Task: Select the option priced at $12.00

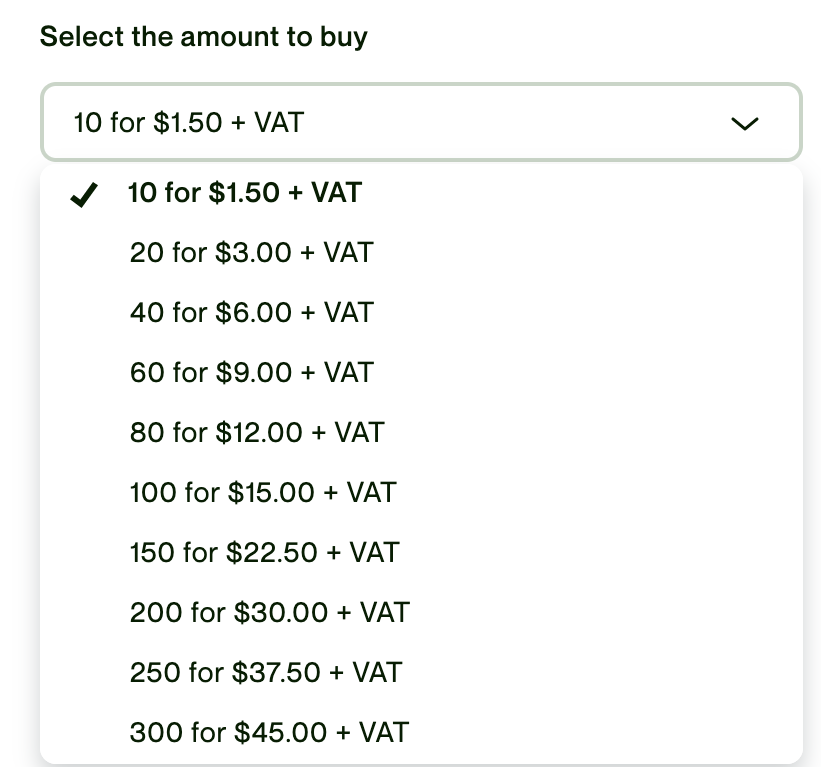Action: 257,432
